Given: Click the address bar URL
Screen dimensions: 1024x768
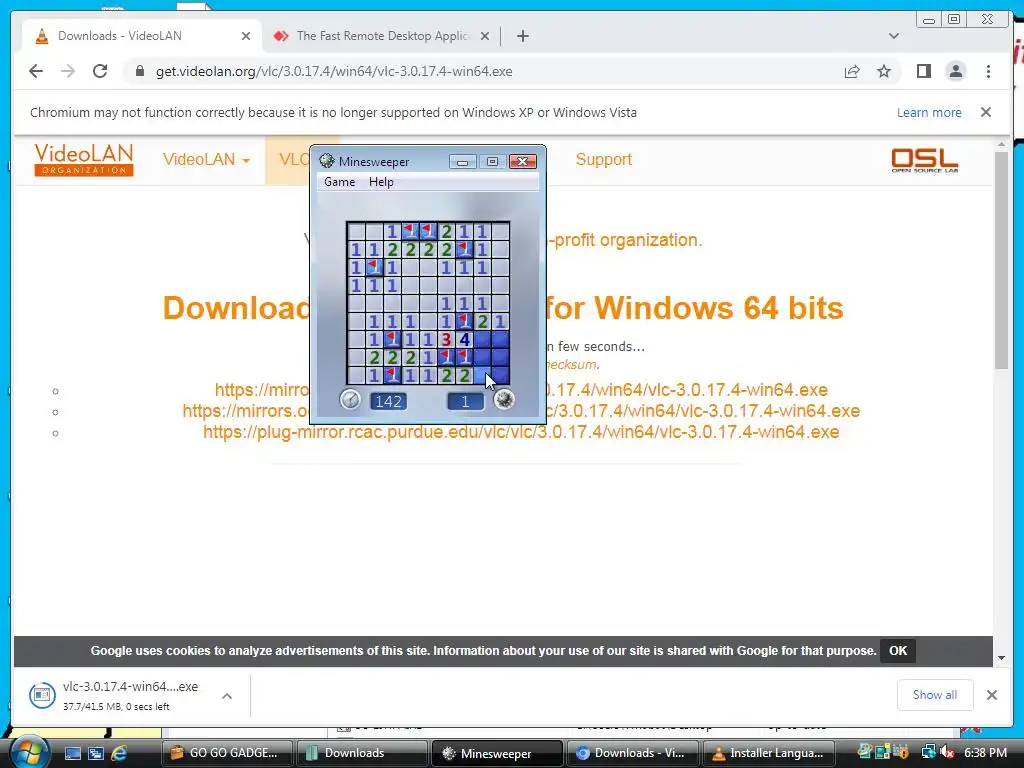Looking at the screenshot, I should 334,71.
